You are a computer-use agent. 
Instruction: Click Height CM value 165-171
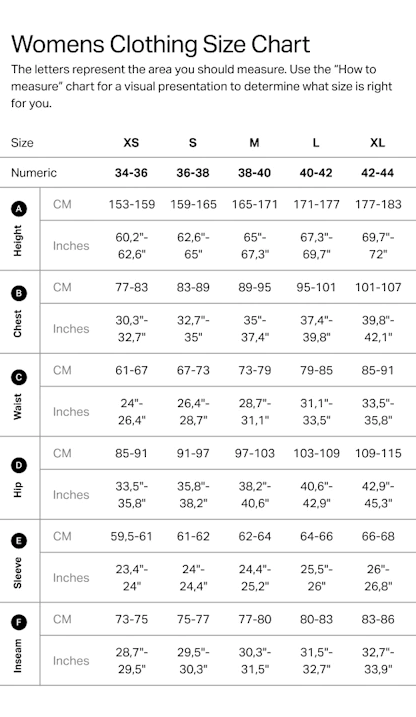(255, 204)
